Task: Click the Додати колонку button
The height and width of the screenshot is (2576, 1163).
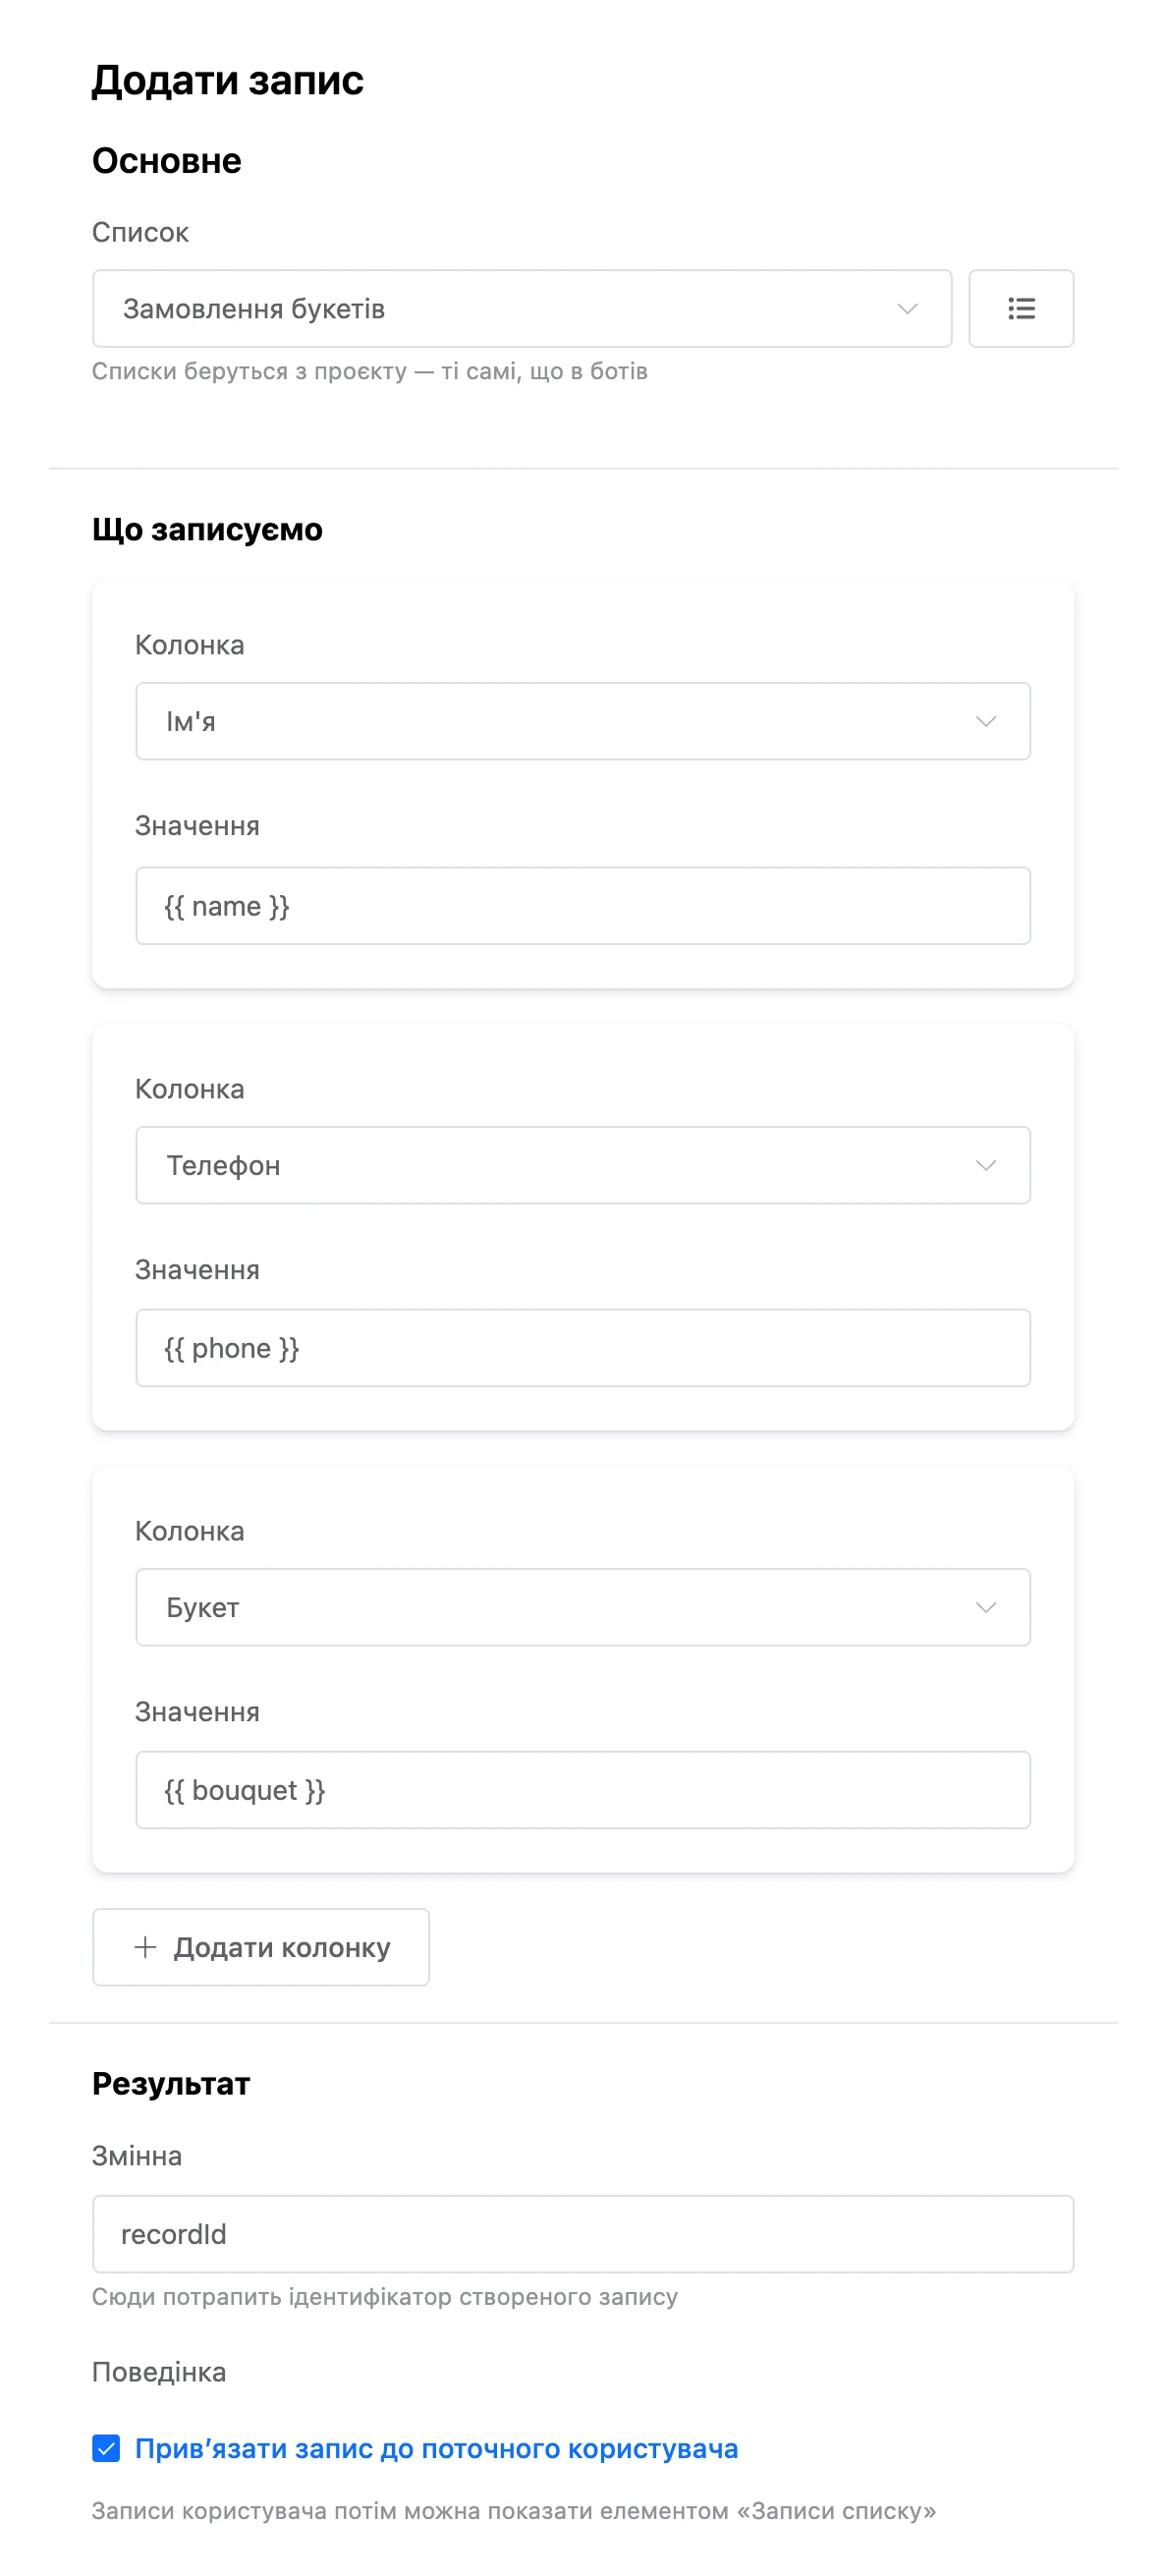Action: point(261,1947)
